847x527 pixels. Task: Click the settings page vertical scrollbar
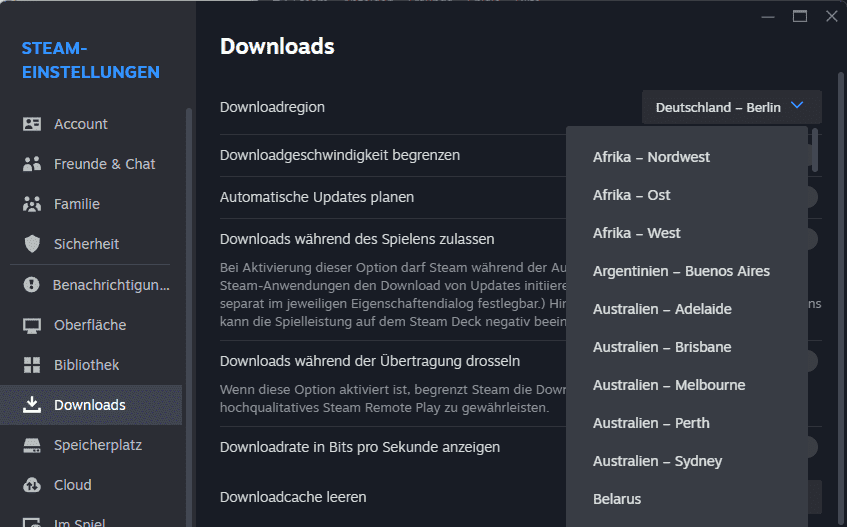point(841,300)
